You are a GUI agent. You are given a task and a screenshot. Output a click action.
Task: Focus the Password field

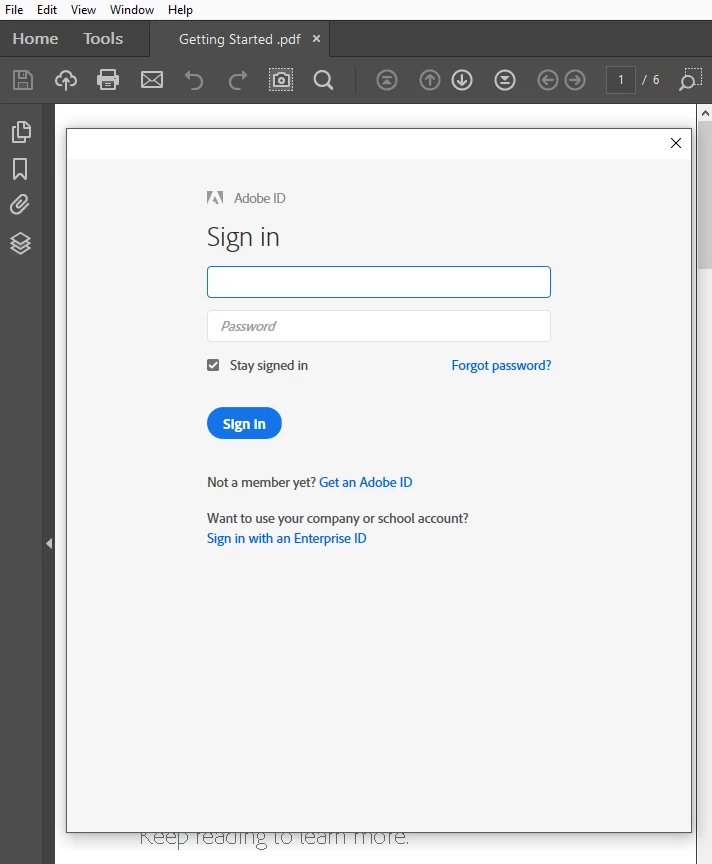pos(379,326)
